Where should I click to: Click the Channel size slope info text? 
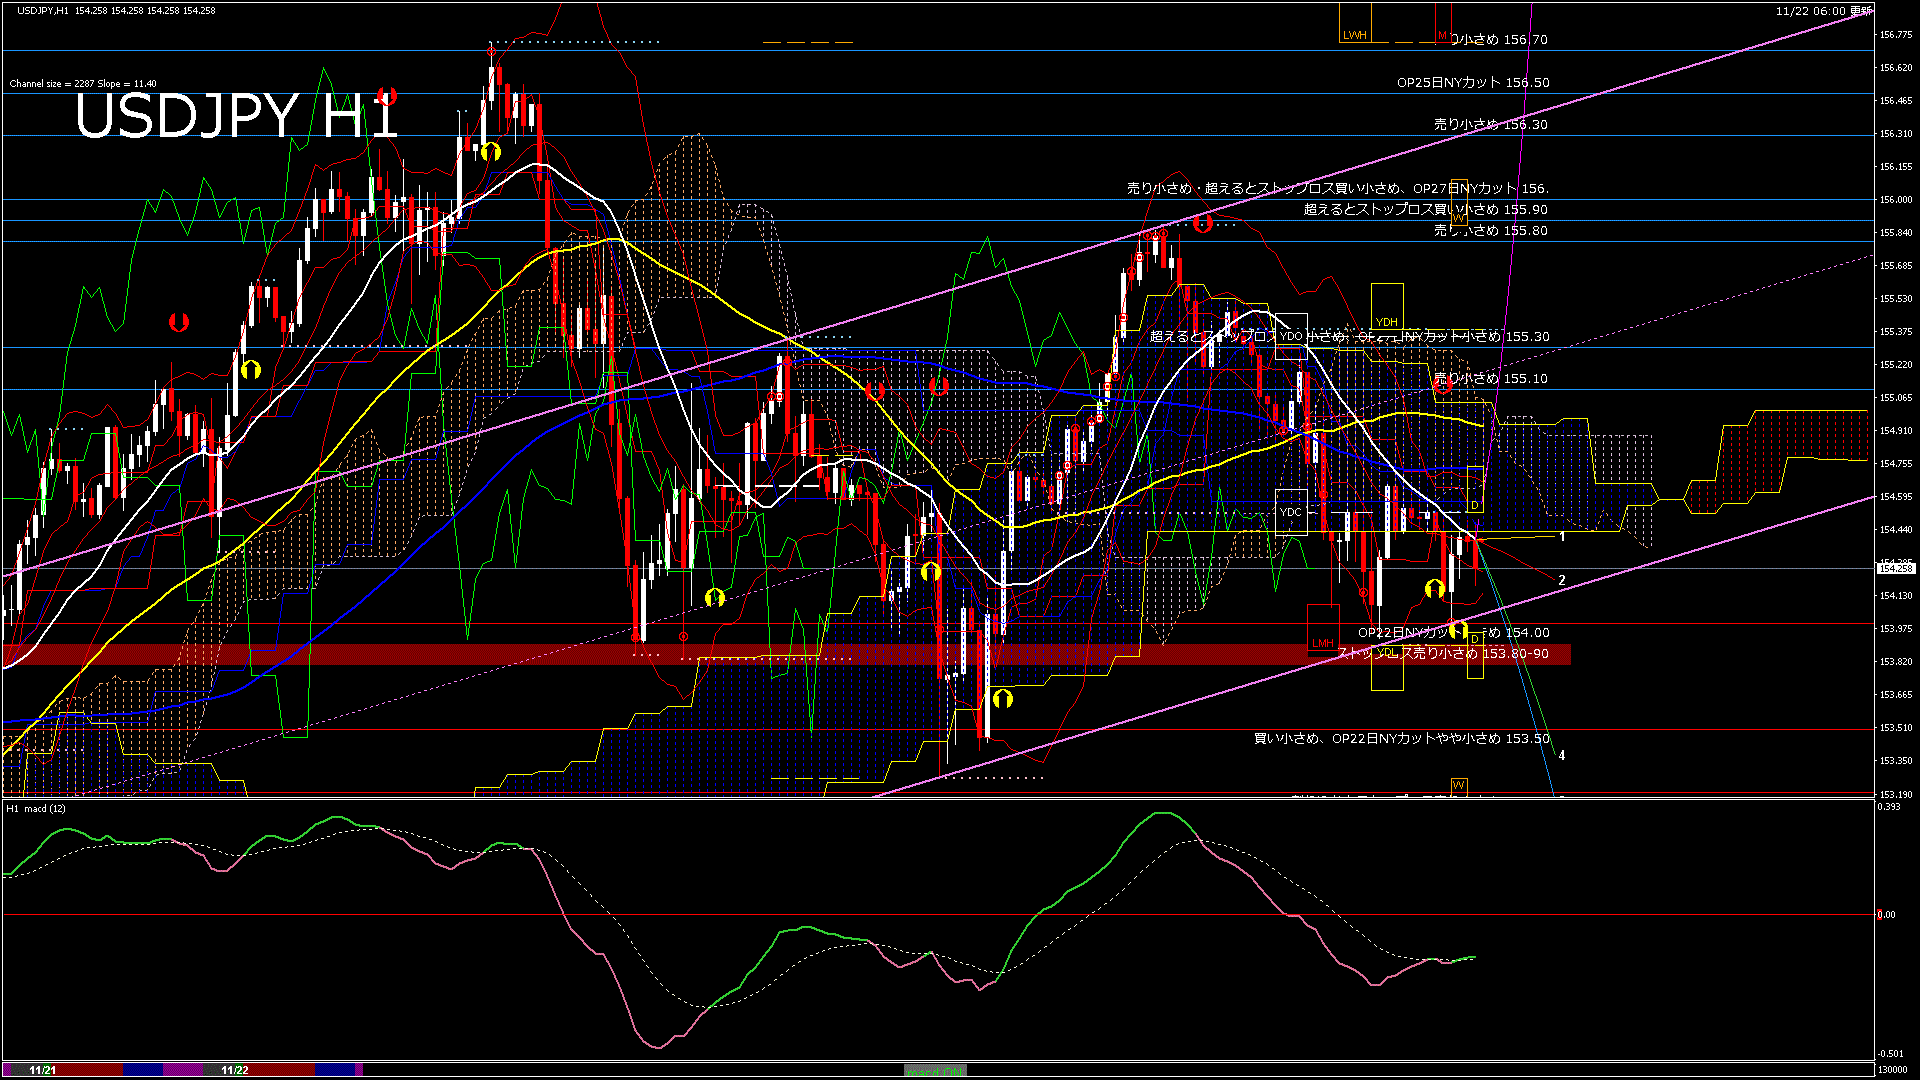pyautogui.click(x=83, y=84)
